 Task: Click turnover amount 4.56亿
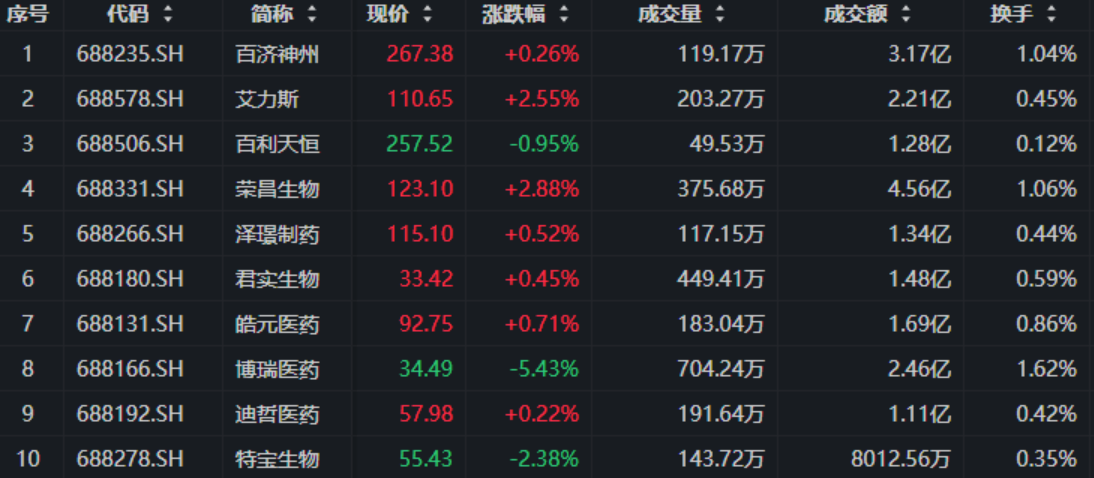click(919, 188)
